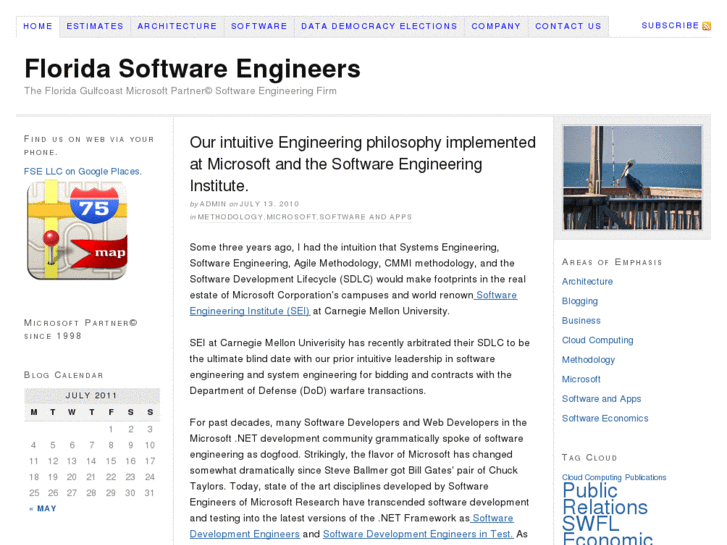Viewport: 727px width, 545px height.
Task: Click the Microsoft Partner since 1998 heading
Action: pyautogui.click(x=81, y=329)
